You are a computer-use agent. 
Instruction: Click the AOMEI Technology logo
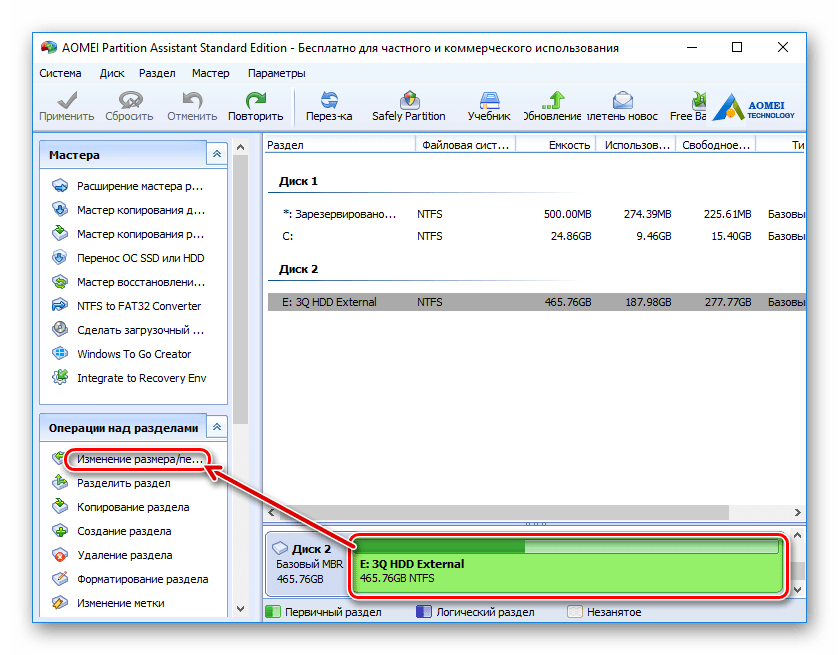point(754,107)
